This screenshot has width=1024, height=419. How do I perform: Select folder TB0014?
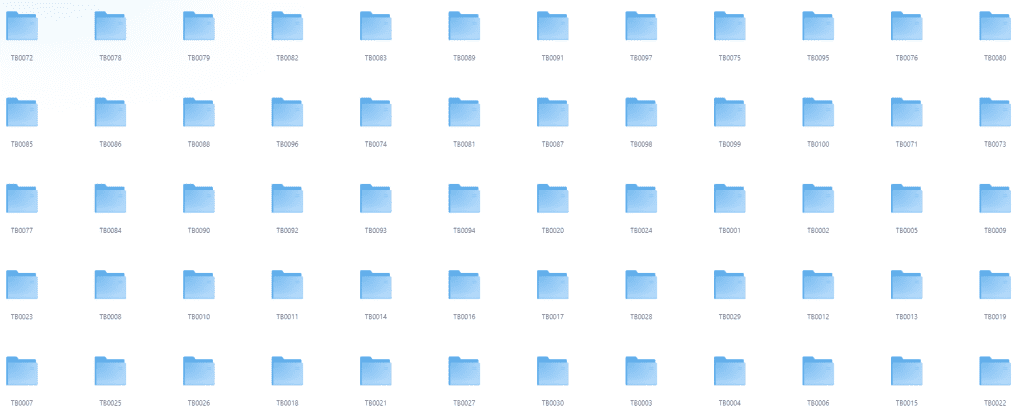(376, 285)
